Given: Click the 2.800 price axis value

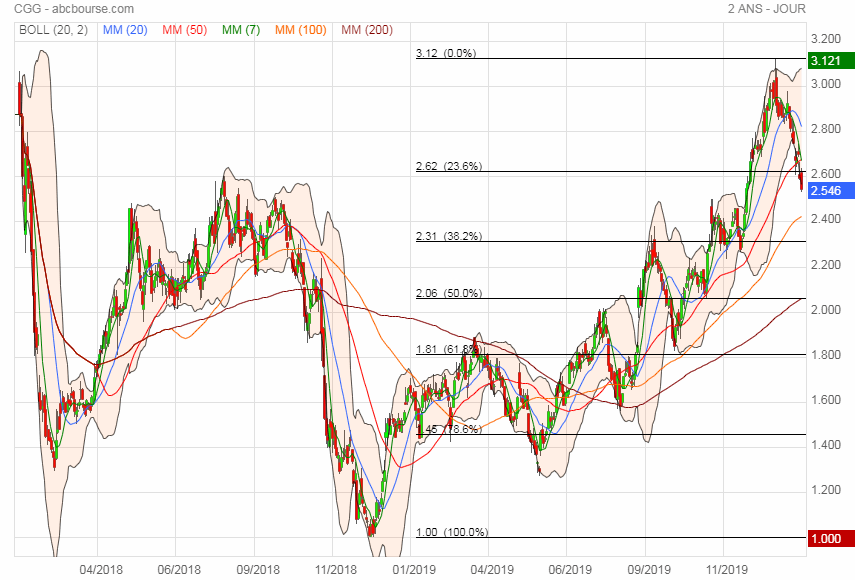Looking at the screenshot, I should click(826, 129).
